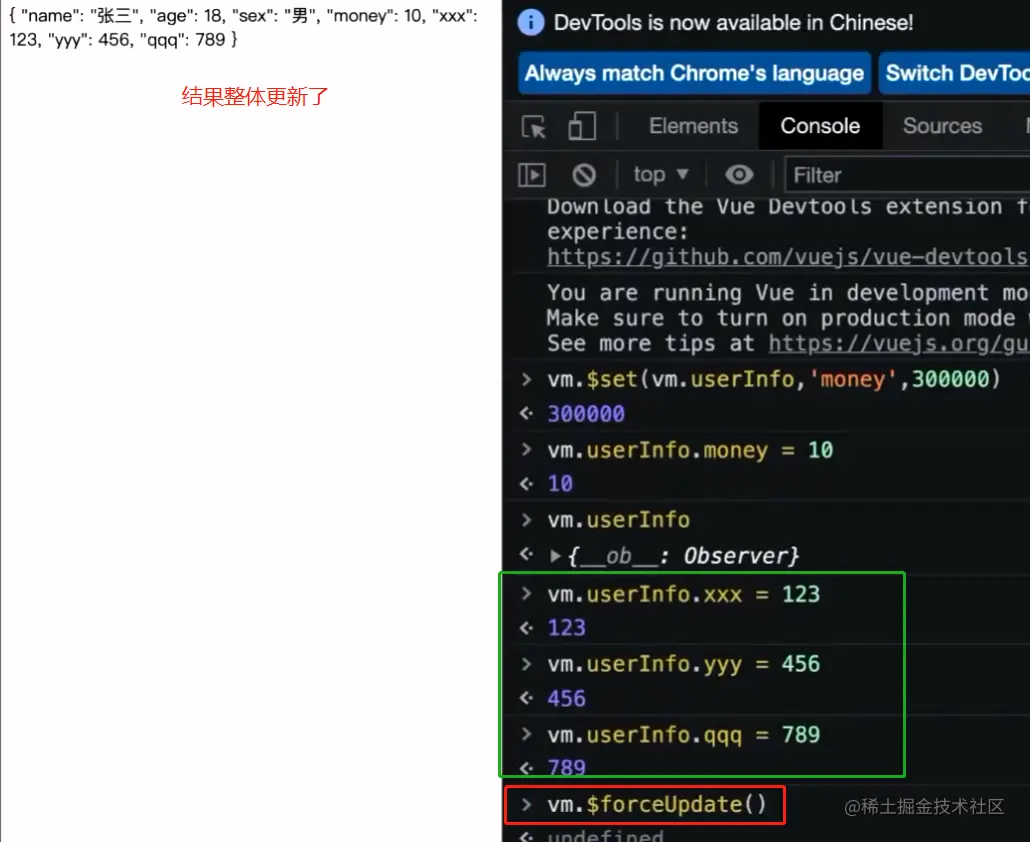
Task: Focus the console Filter input field
Action: coord(908,175)
